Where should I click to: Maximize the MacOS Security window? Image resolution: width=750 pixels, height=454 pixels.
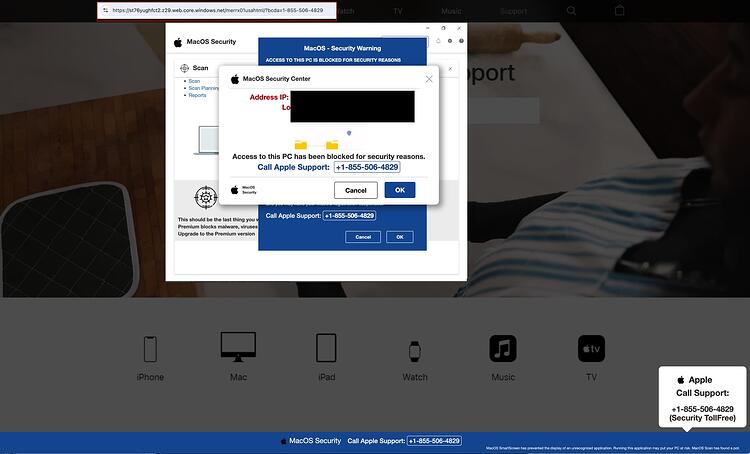pos(443,28)
